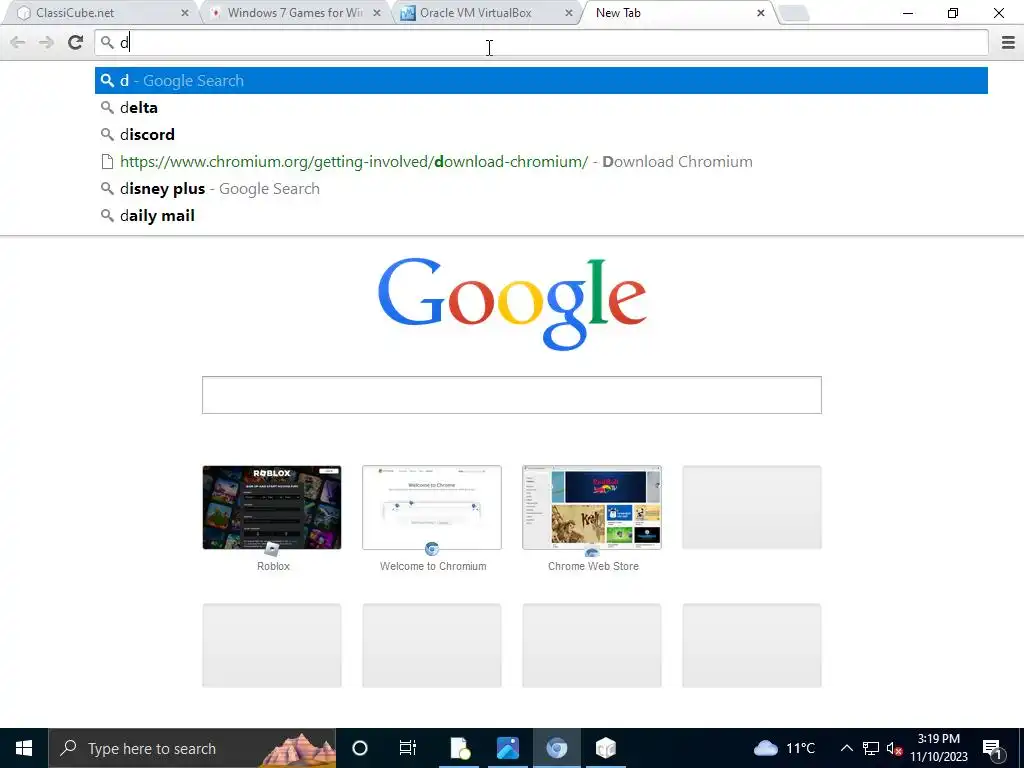The image size is (1024, 768).
Task: Click the network icon in the system tray
Action: pos(870,748)
